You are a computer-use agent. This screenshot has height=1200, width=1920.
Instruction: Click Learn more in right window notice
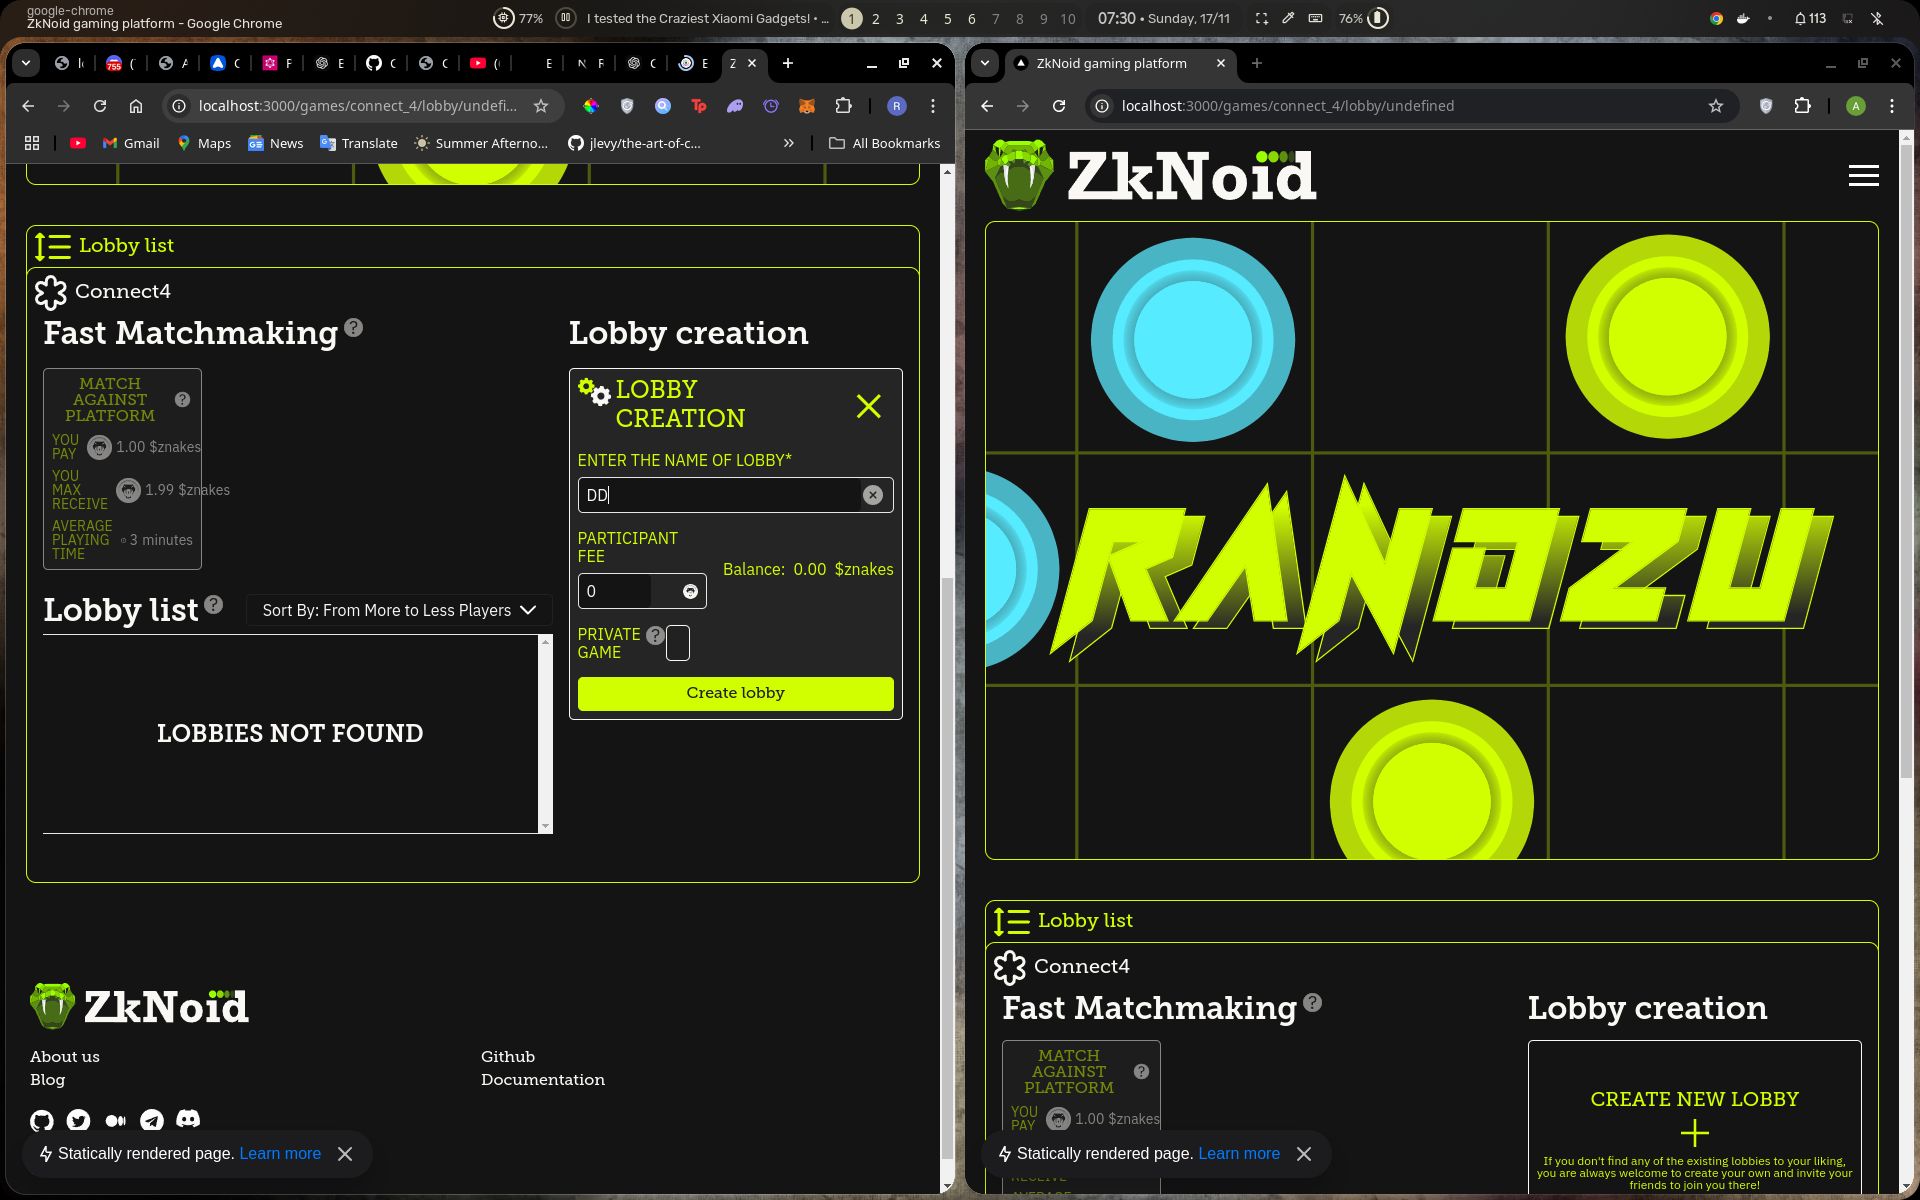(1239, 1153)
